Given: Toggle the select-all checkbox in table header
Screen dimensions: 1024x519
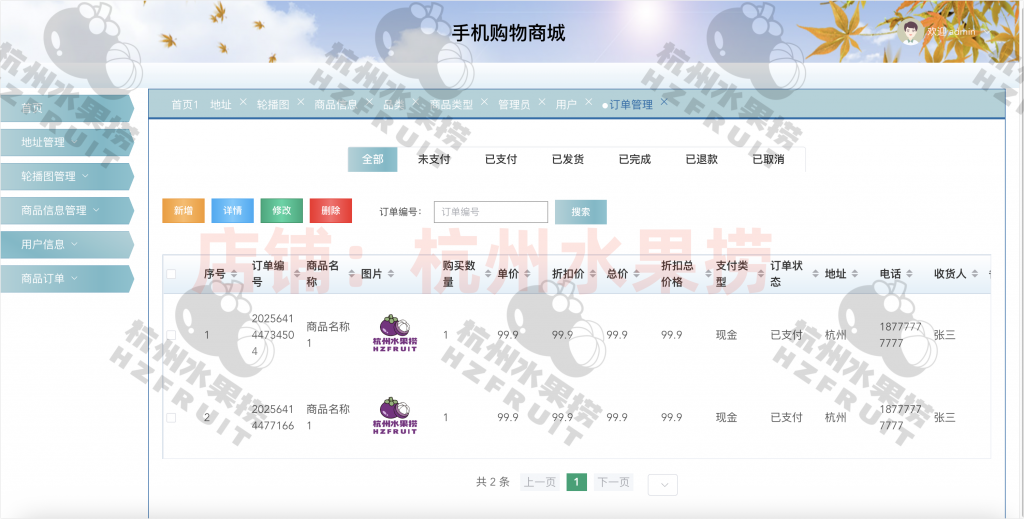Looking at the screenshot, I should 171,274.
